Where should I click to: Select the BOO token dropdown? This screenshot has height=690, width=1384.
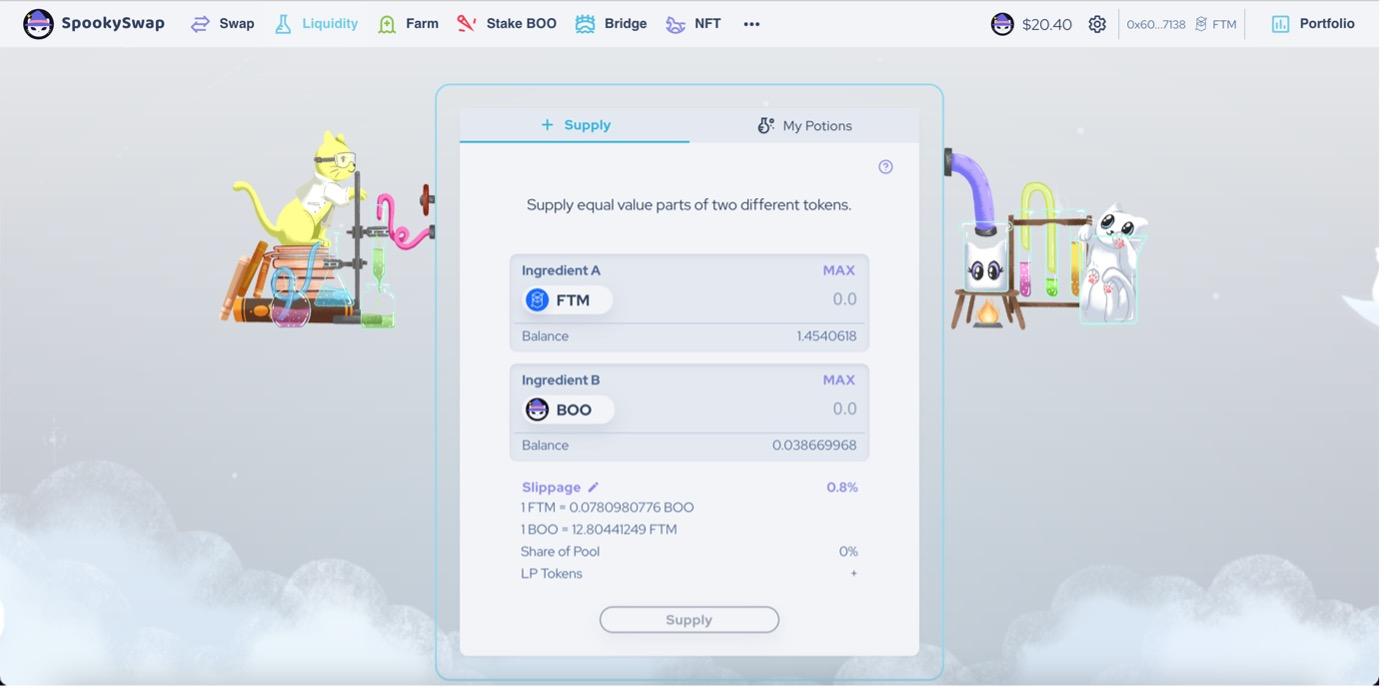pyautogui.click(x=568, y=410)
